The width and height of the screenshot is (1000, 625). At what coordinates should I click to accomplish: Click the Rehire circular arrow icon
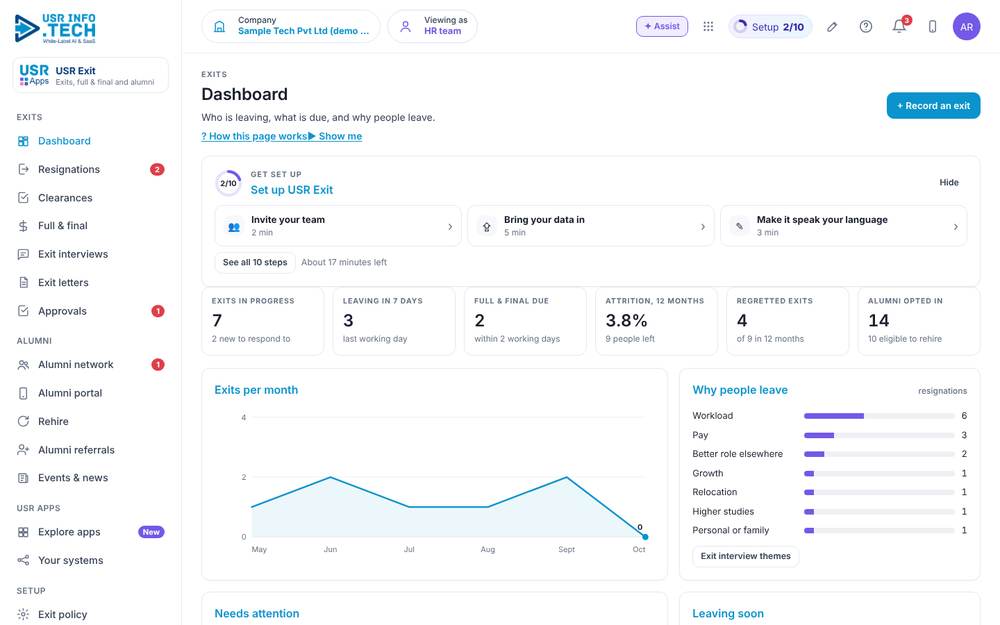pyautogui.click(x=24, y=422)
